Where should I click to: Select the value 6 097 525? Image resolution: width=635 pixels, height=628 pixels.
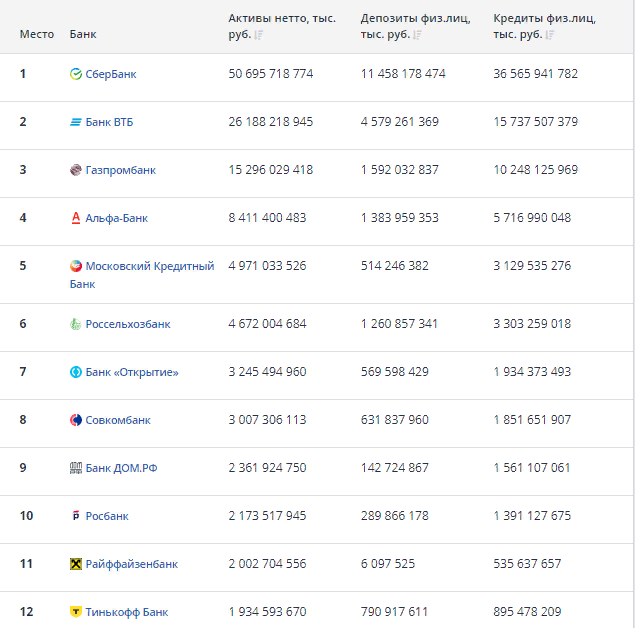pos(388,563)
